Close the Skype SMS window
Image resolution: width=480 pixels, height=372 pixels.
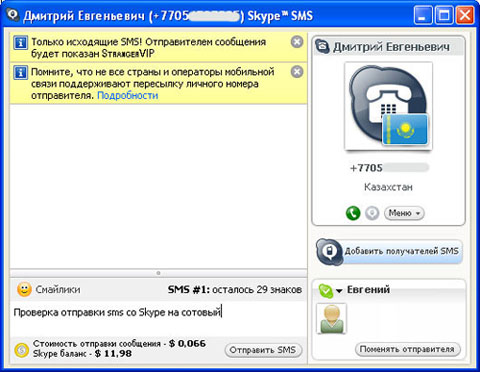coord(465,15)
